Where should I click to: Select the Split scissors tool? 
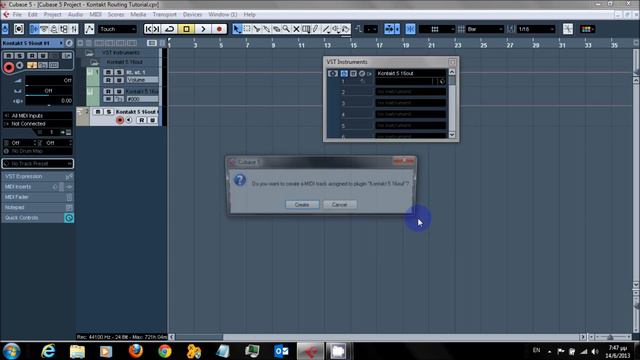[x=257, y=29]
